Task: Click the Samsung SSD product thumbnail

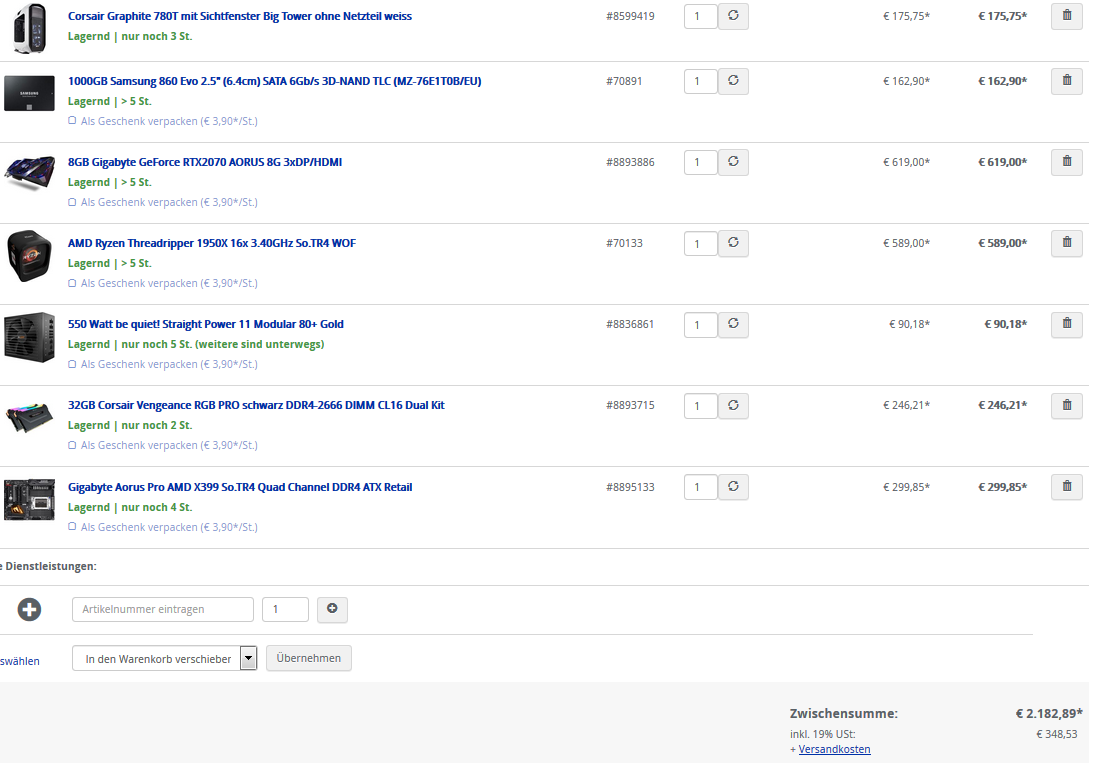Action: [29, 93]
